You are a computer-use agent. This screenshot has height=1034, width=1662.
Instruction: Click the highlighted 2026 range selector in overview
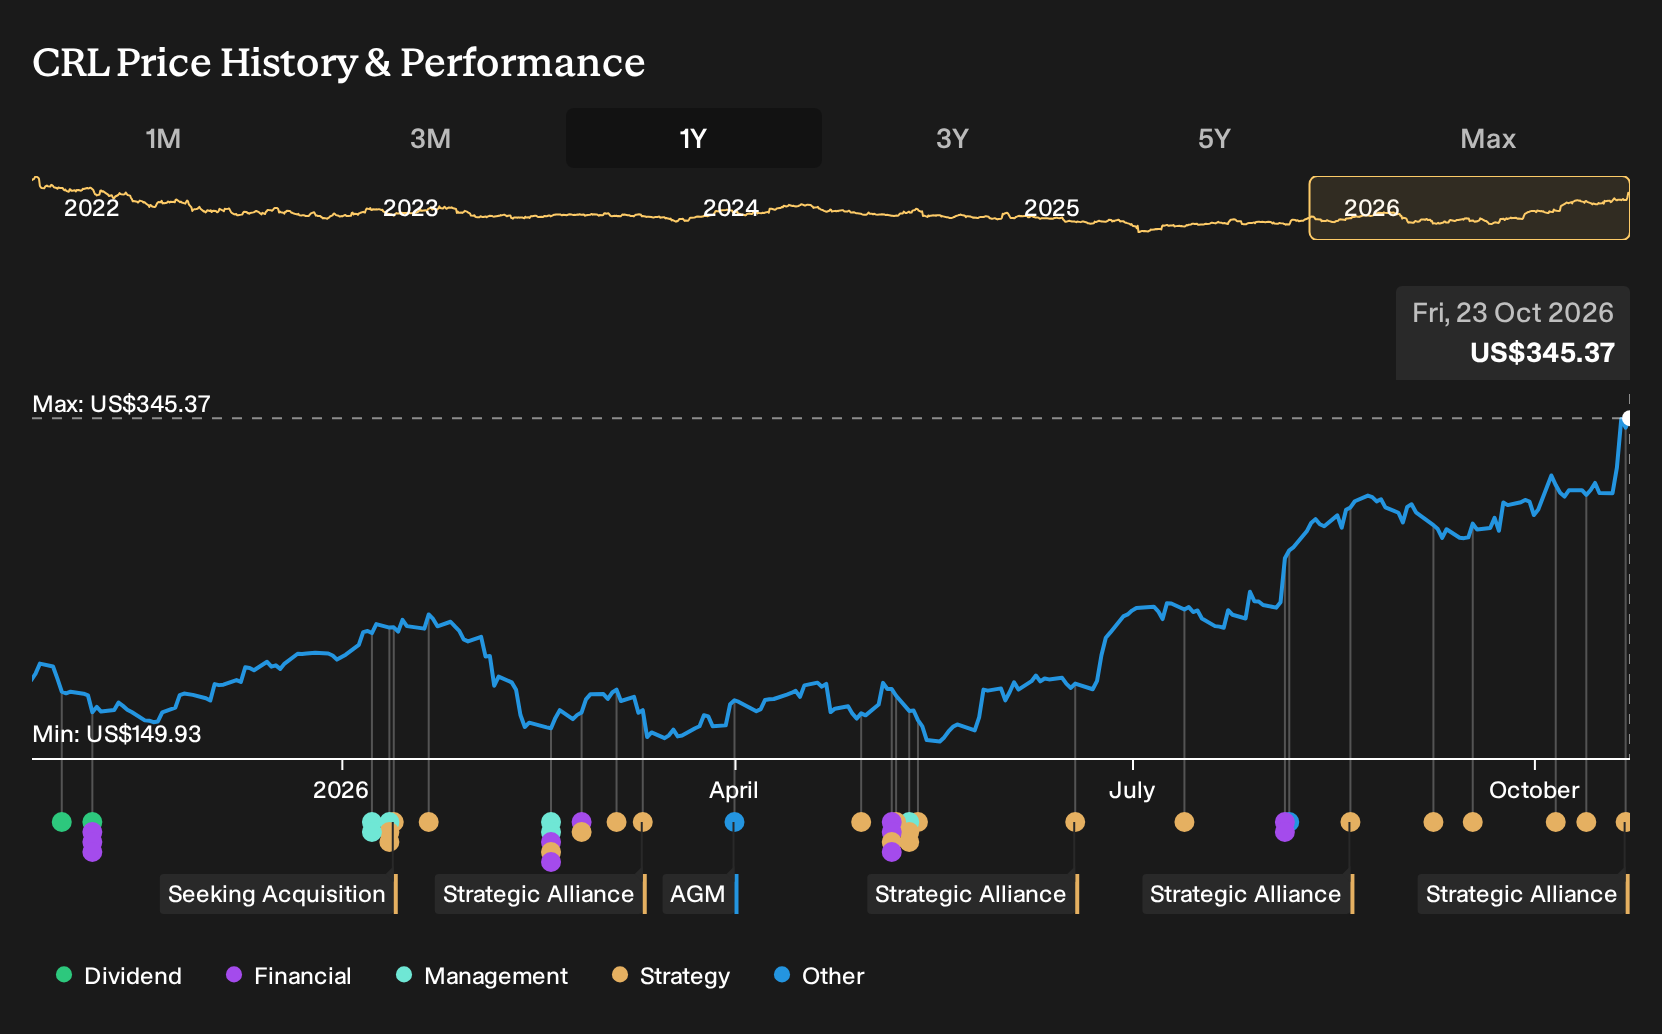[x=1469, y=208]
